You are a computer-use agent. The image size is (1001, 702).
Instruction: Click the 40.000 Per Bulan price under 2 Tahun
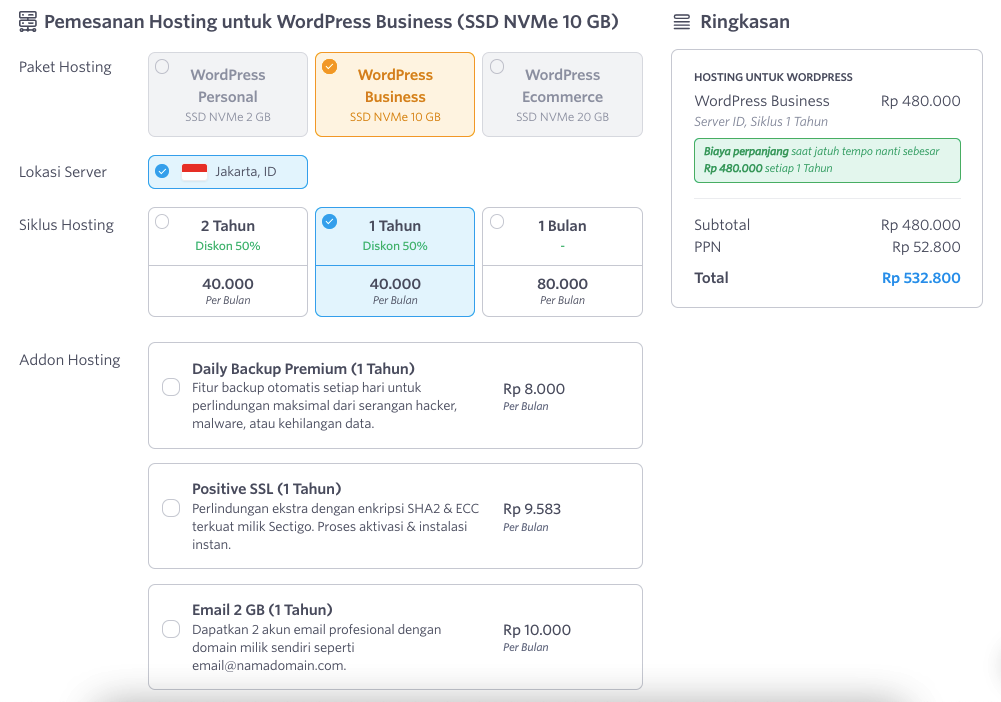tap(228, 291)
